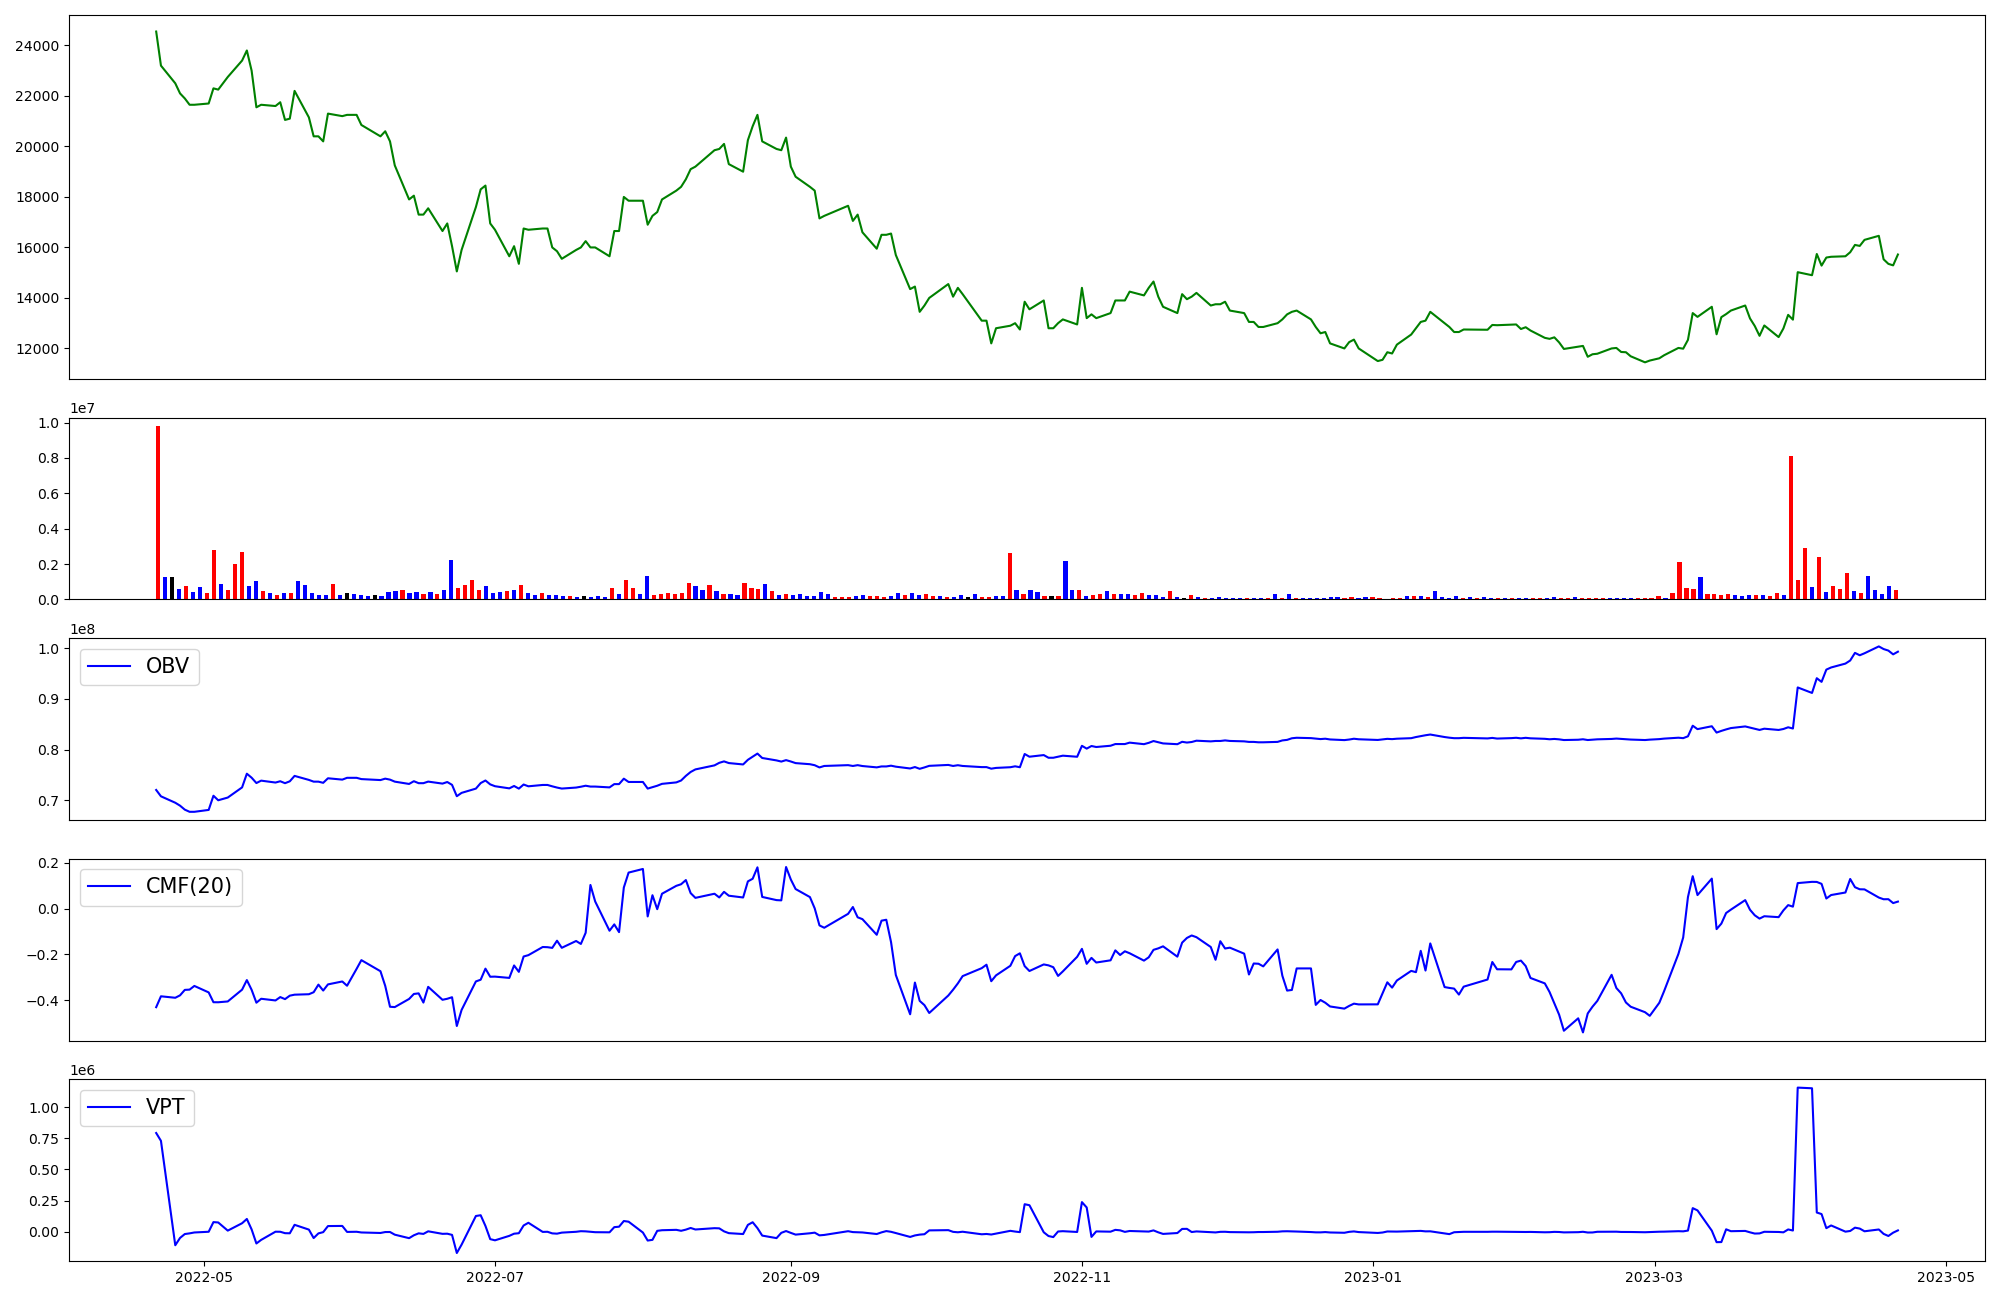Click the 2023-01 x-axis date label
This screenshot has width=2000, height=1300.
click(1373, 1277)
